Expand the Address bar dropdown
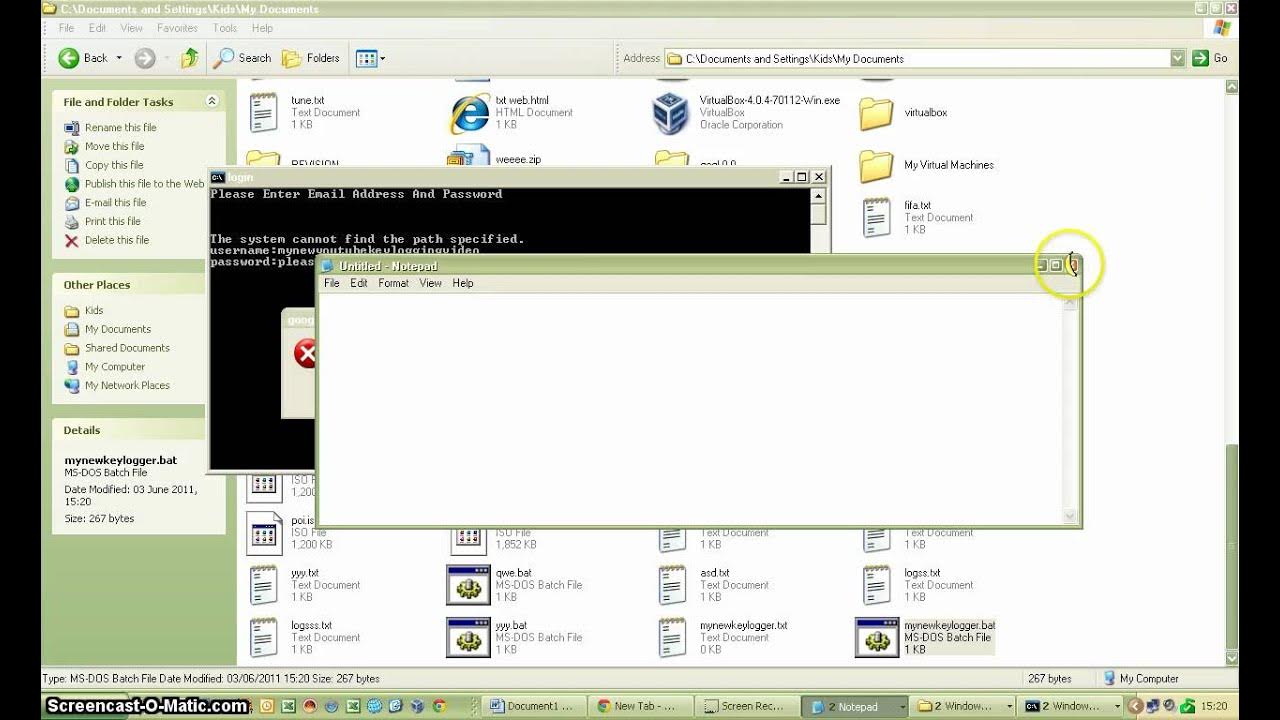 pos(1177,58)
